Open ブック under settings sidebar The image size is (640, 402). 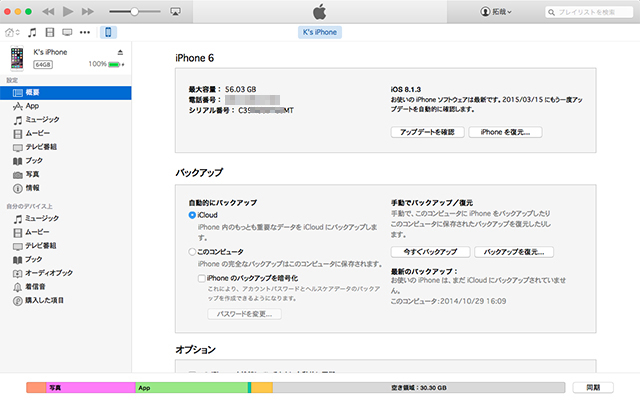coord(66,161)
